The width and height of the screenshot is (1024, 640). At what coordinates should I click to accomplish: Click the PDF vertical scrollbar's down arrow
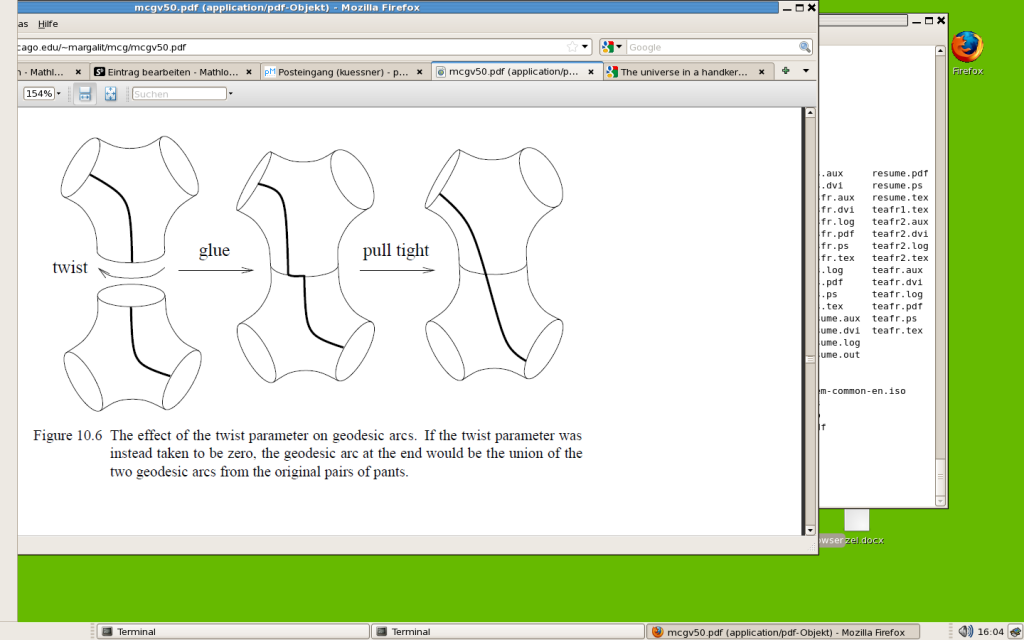(809, 529)
